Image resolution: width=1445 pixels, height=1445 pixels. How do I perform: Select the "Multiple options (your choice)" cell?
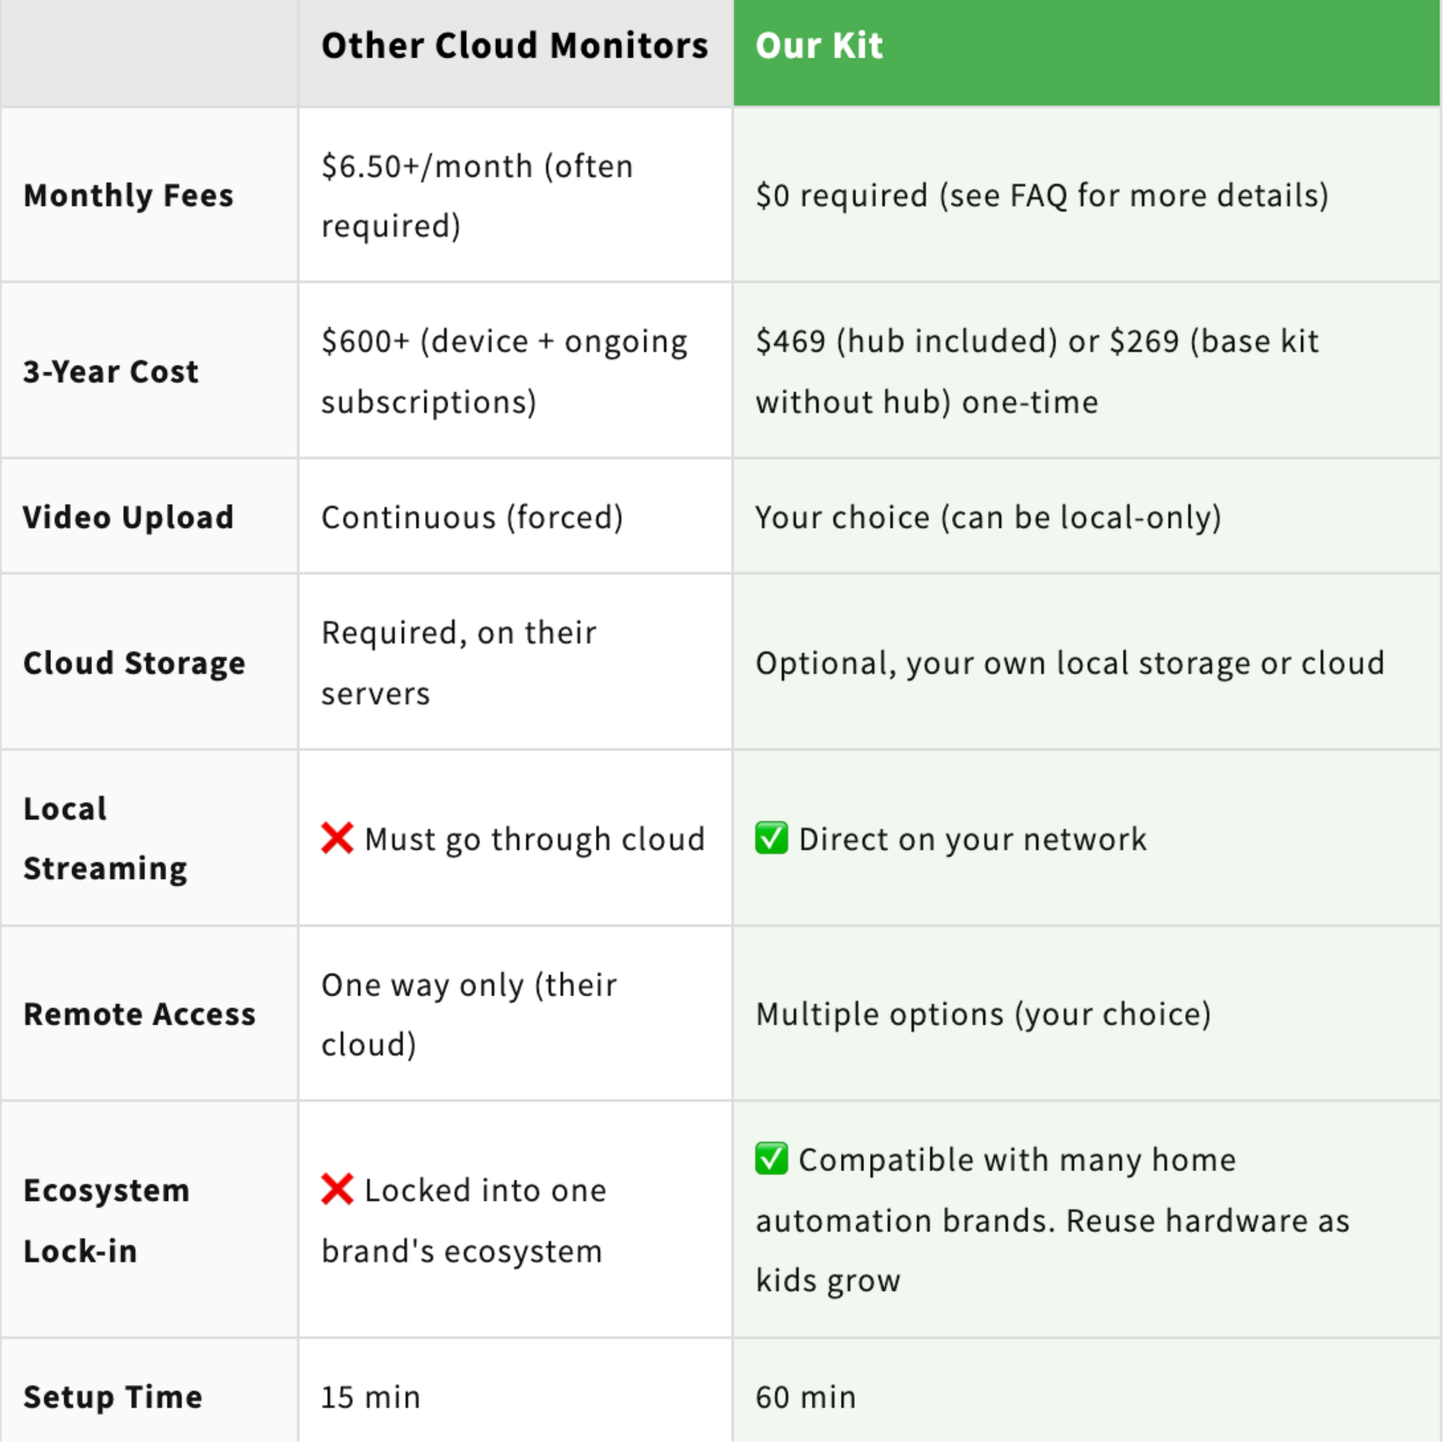(x=983, y=1014)
